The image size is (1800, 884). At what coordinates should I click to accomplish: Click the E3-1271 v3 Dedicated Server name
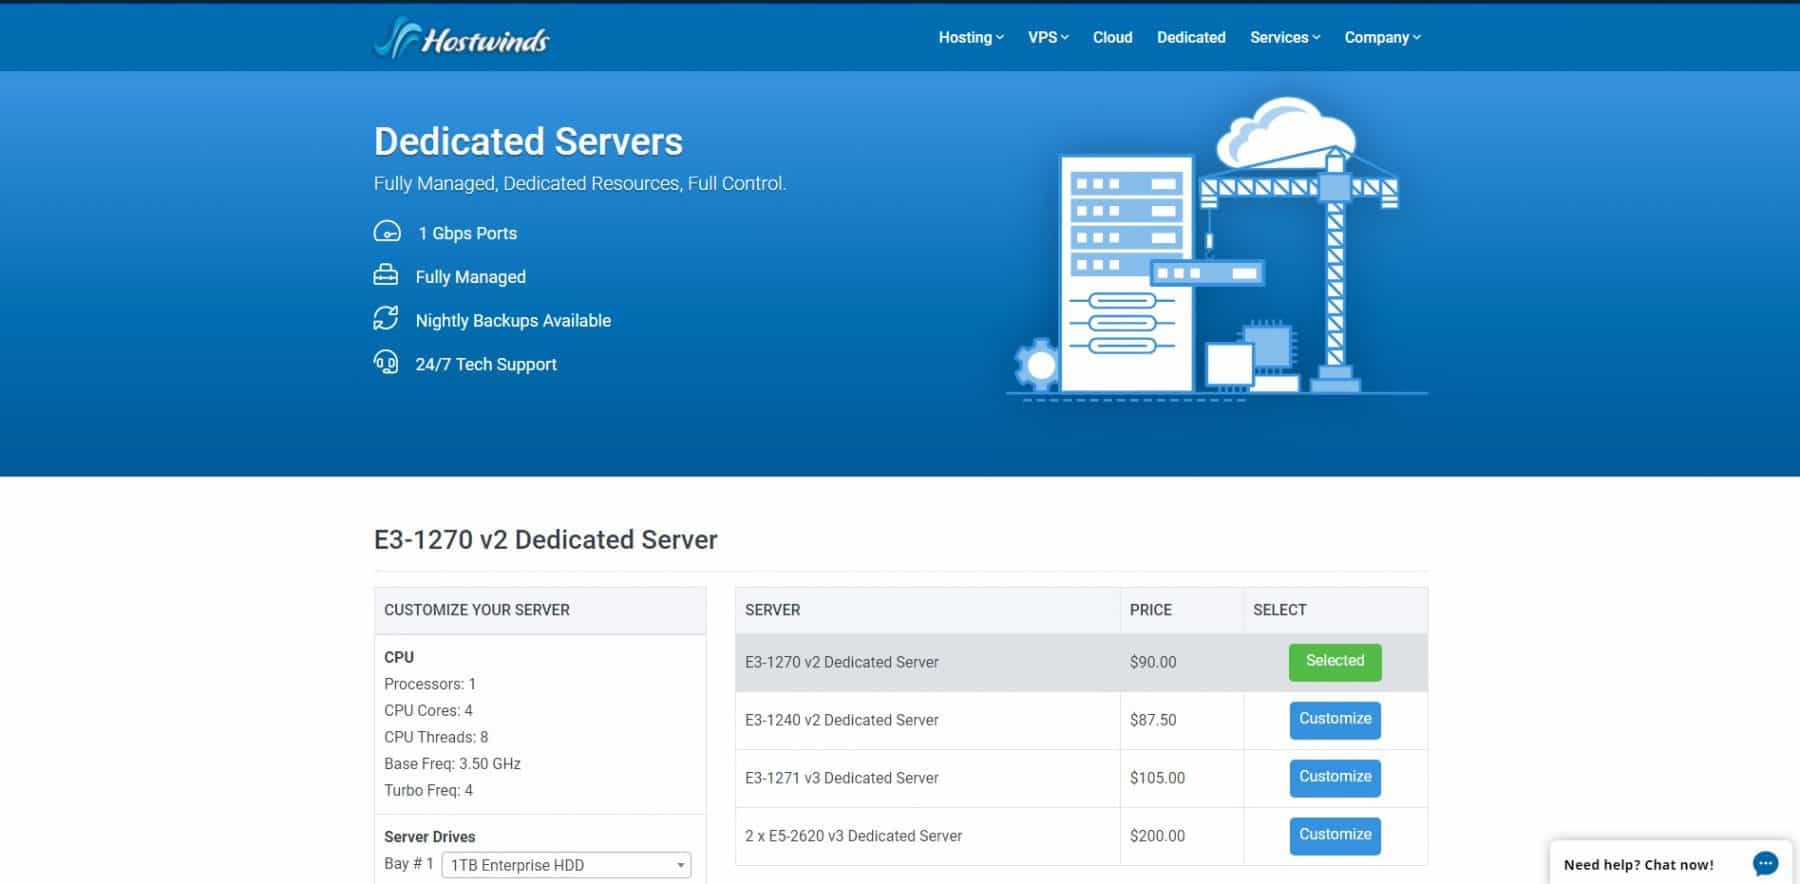(x=841, y=778)
